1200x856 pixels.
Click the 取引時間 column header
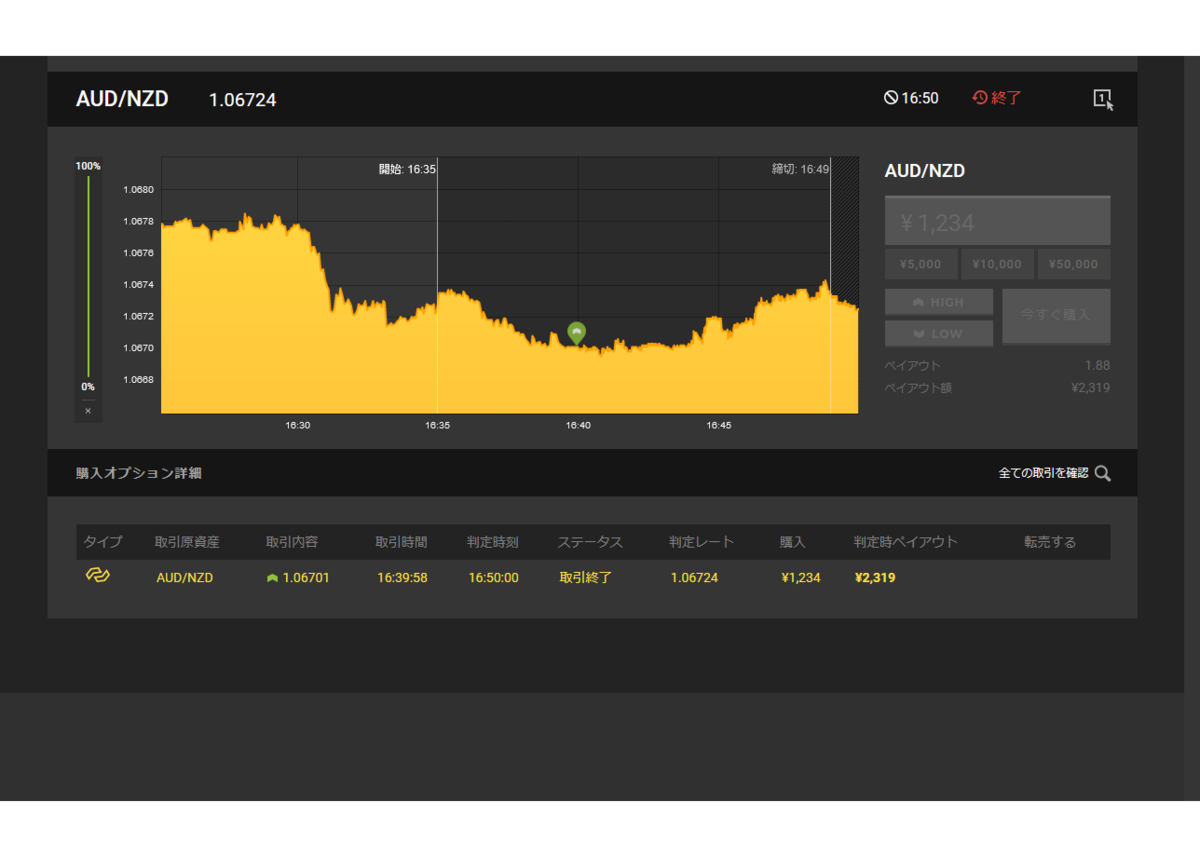[401, 542]
